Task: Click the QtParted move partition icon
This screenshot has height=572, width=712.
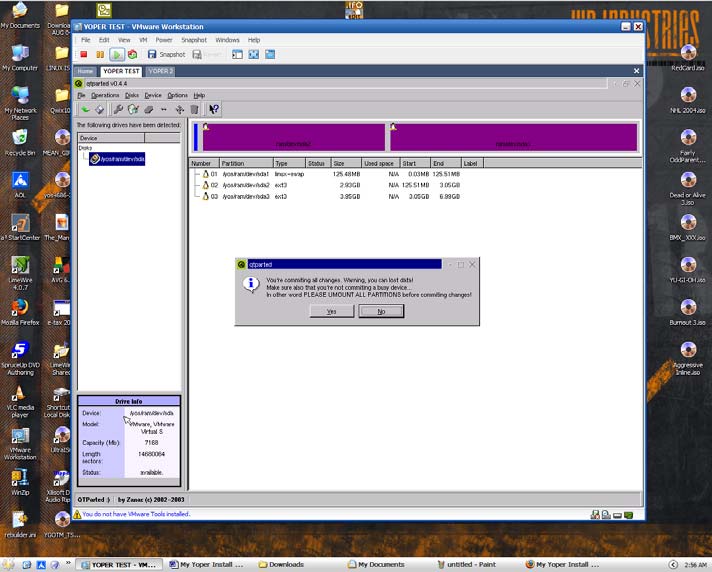Action: (x=179, y=109)
